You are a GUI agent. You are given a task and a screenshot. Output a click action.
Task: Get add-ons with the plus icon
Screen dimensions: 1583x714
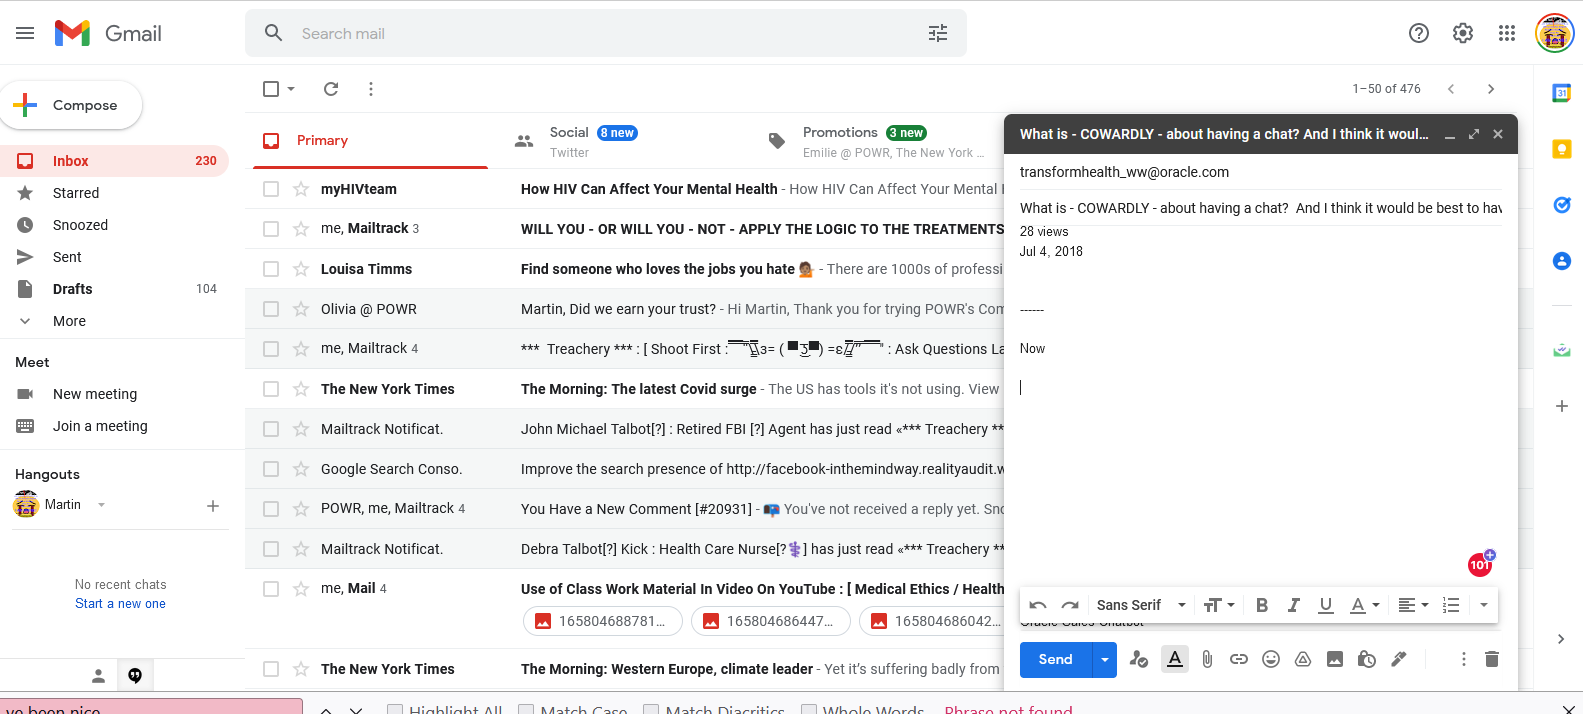tap(1561, 406)
